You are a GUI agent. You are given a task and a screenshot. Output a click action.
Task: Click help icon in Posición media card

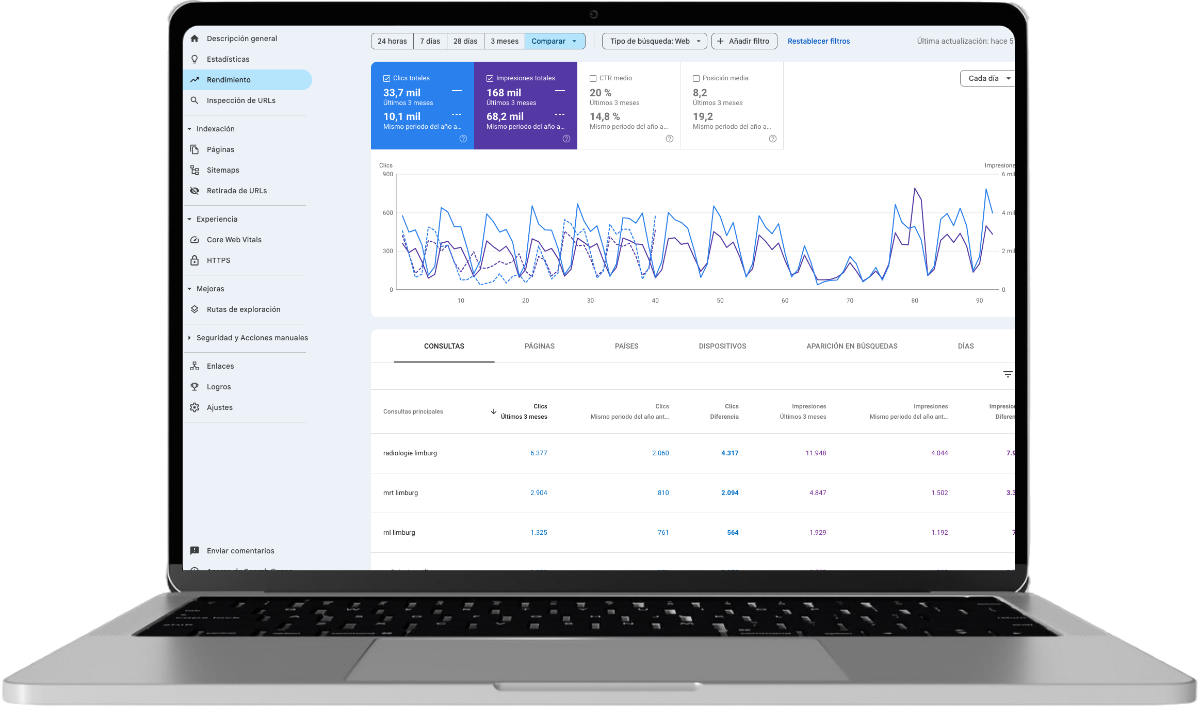click(772, 139)
